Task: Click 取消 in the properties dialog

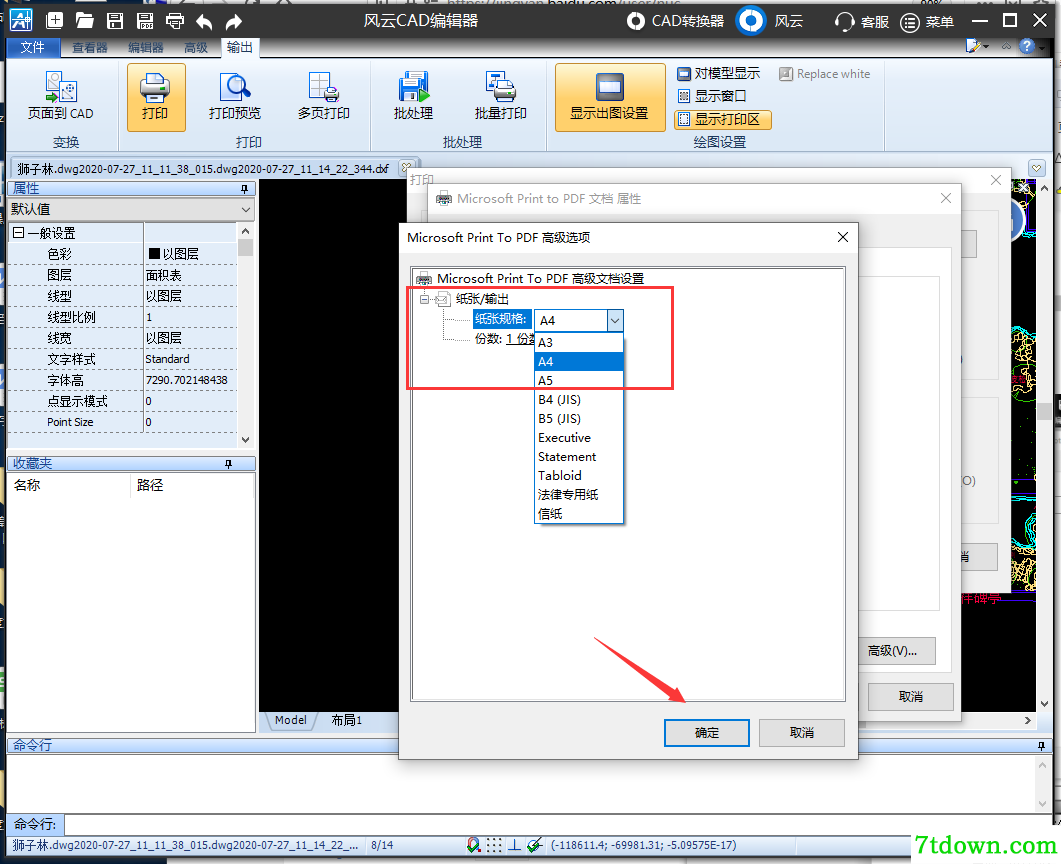Action: click(x=911, y=697)
